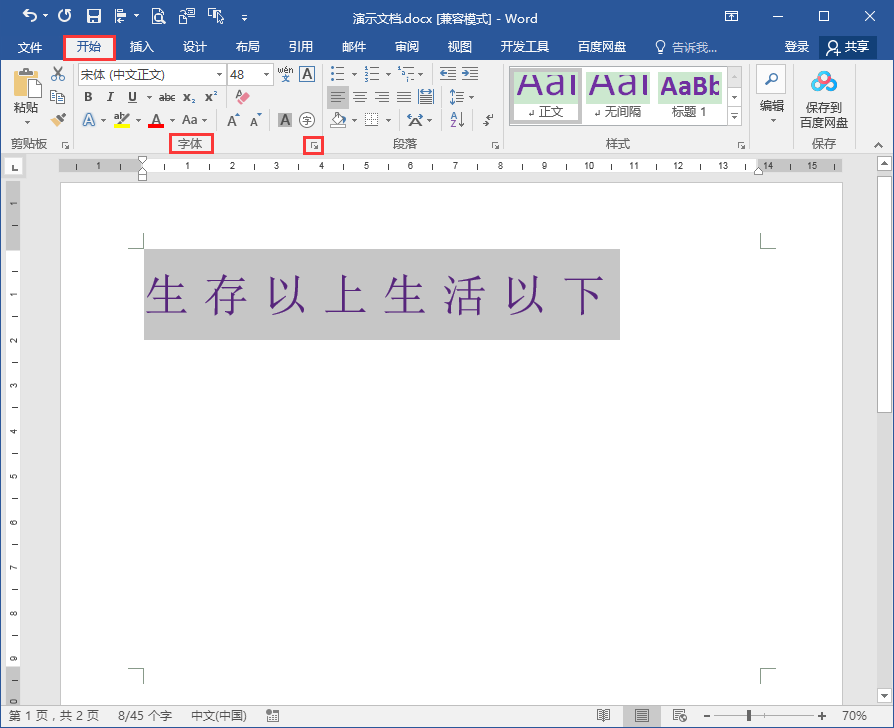
Task: Switch to the 插入 ribbon tab
Action: pyautogui.click(x=140, y=46)
